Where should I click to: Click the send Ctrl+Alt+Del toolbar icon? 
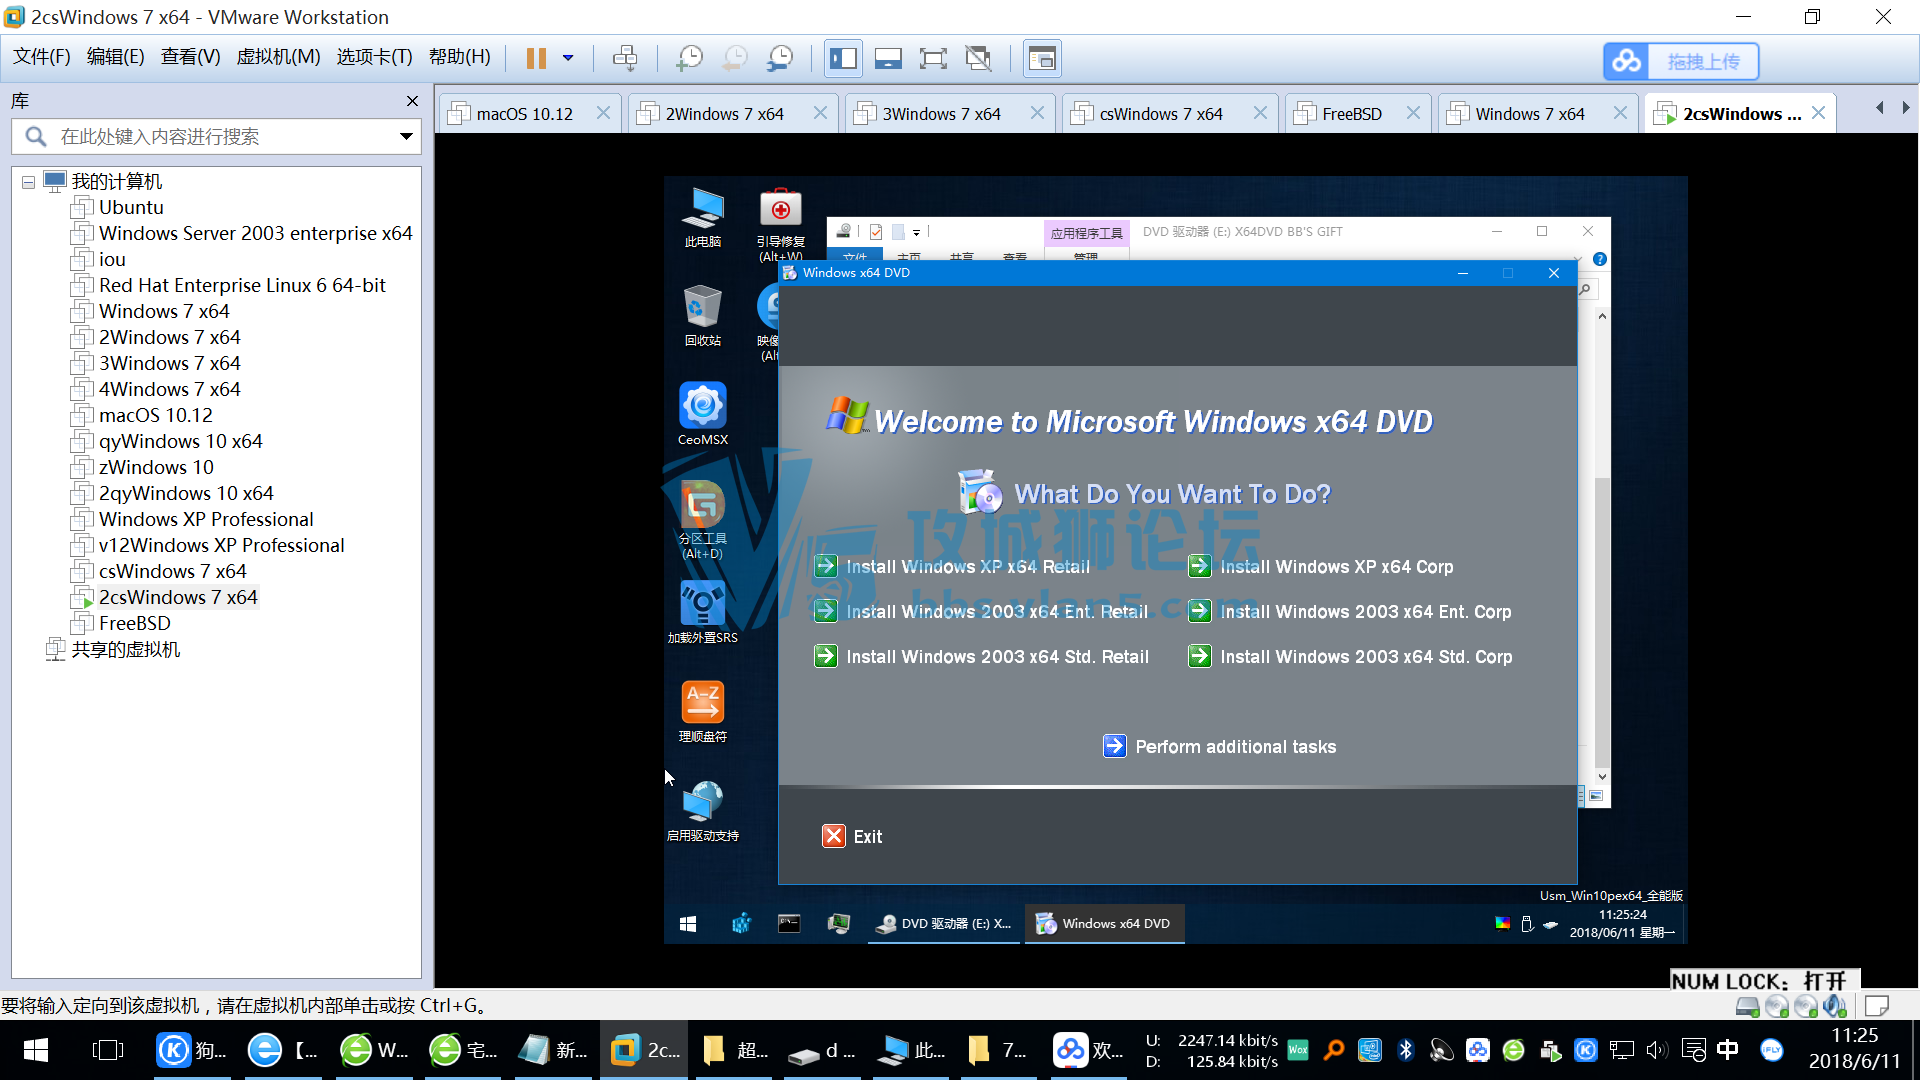pyautogui.click(x=625, y=58)
